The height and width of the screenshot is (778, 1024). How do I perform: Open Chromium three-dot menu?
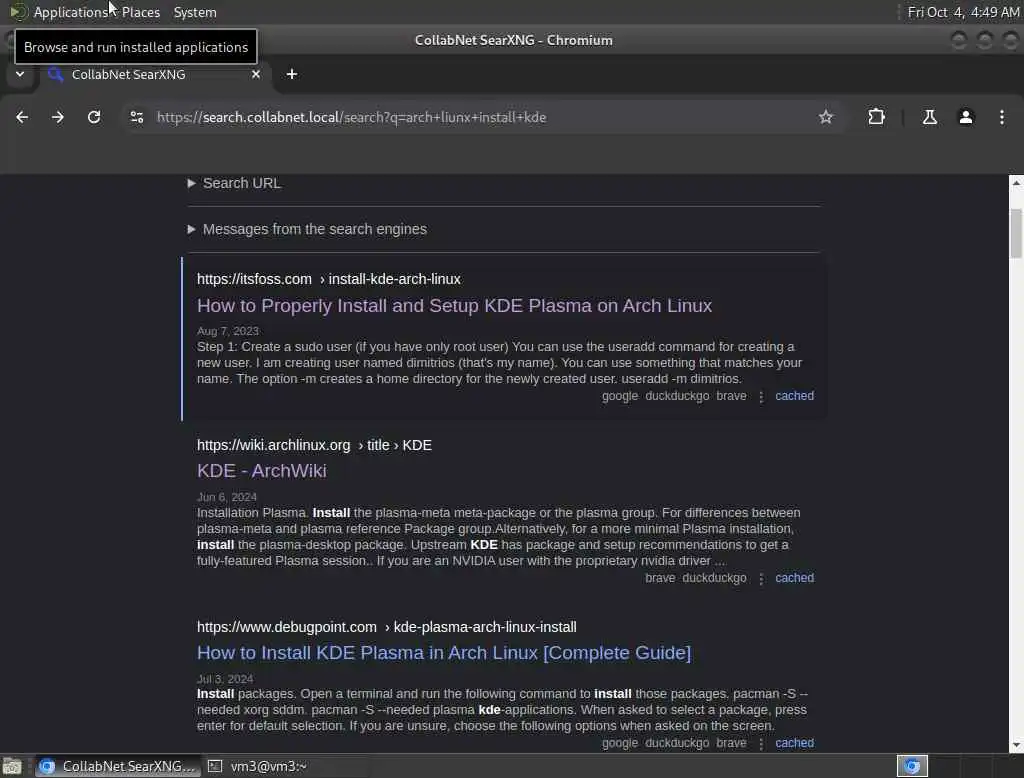click(1001, 117)
